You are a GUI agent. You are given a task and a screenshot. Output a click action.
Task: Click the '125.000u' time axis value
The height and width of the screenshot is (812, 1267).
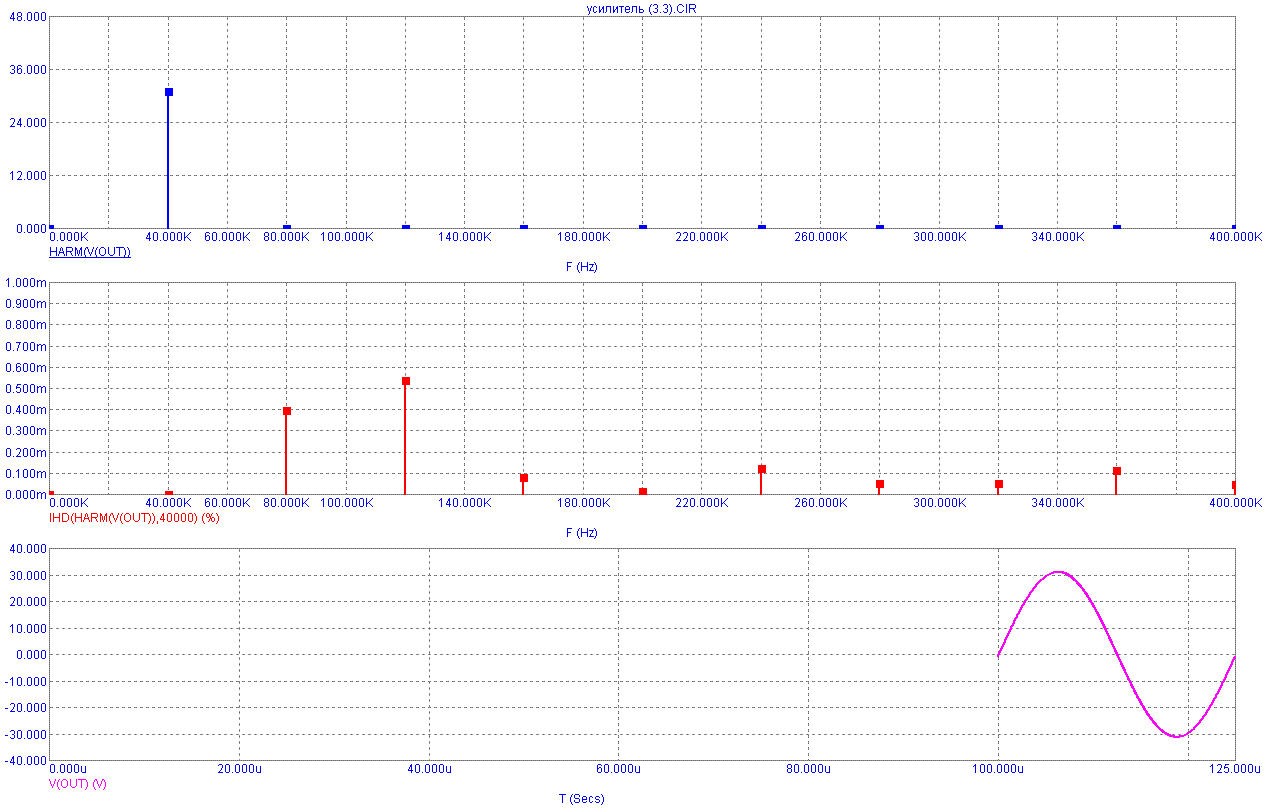[1234, 769]
